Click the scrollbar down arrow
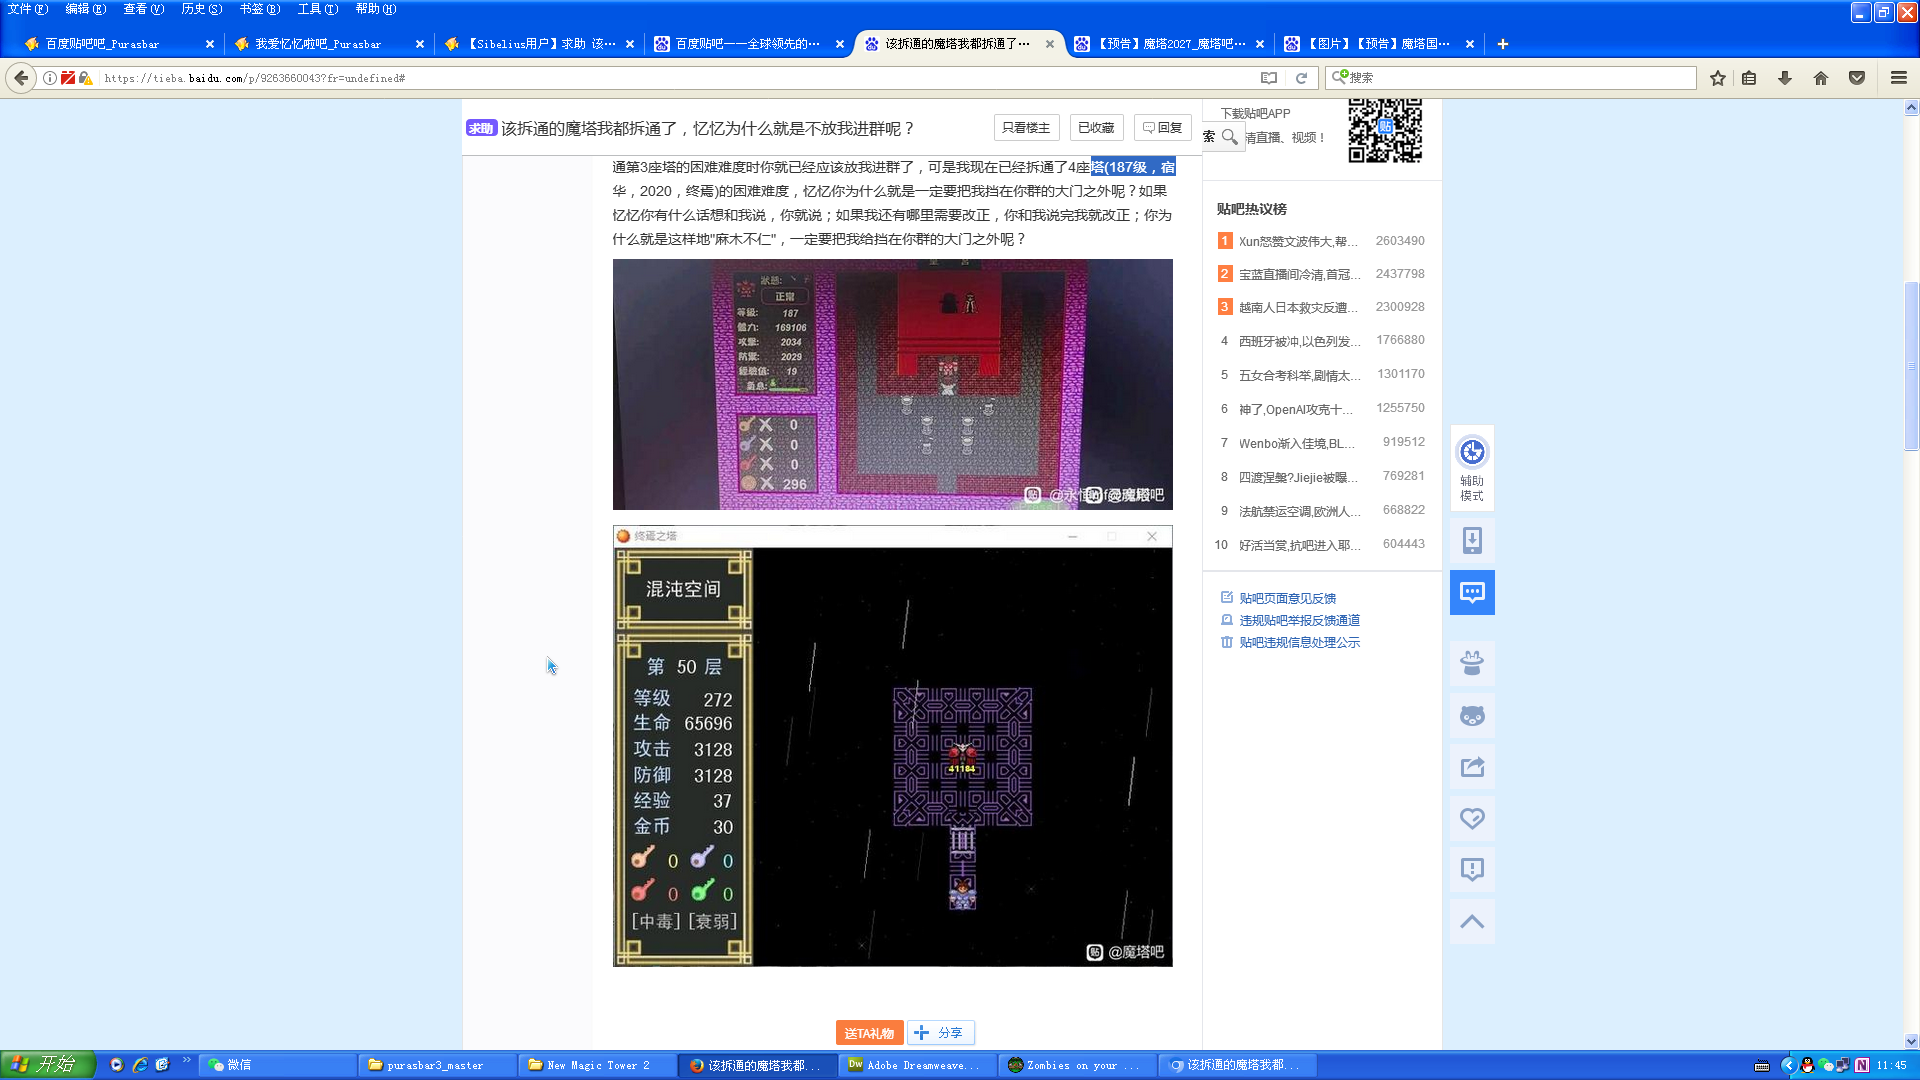 point(1911,1041)
